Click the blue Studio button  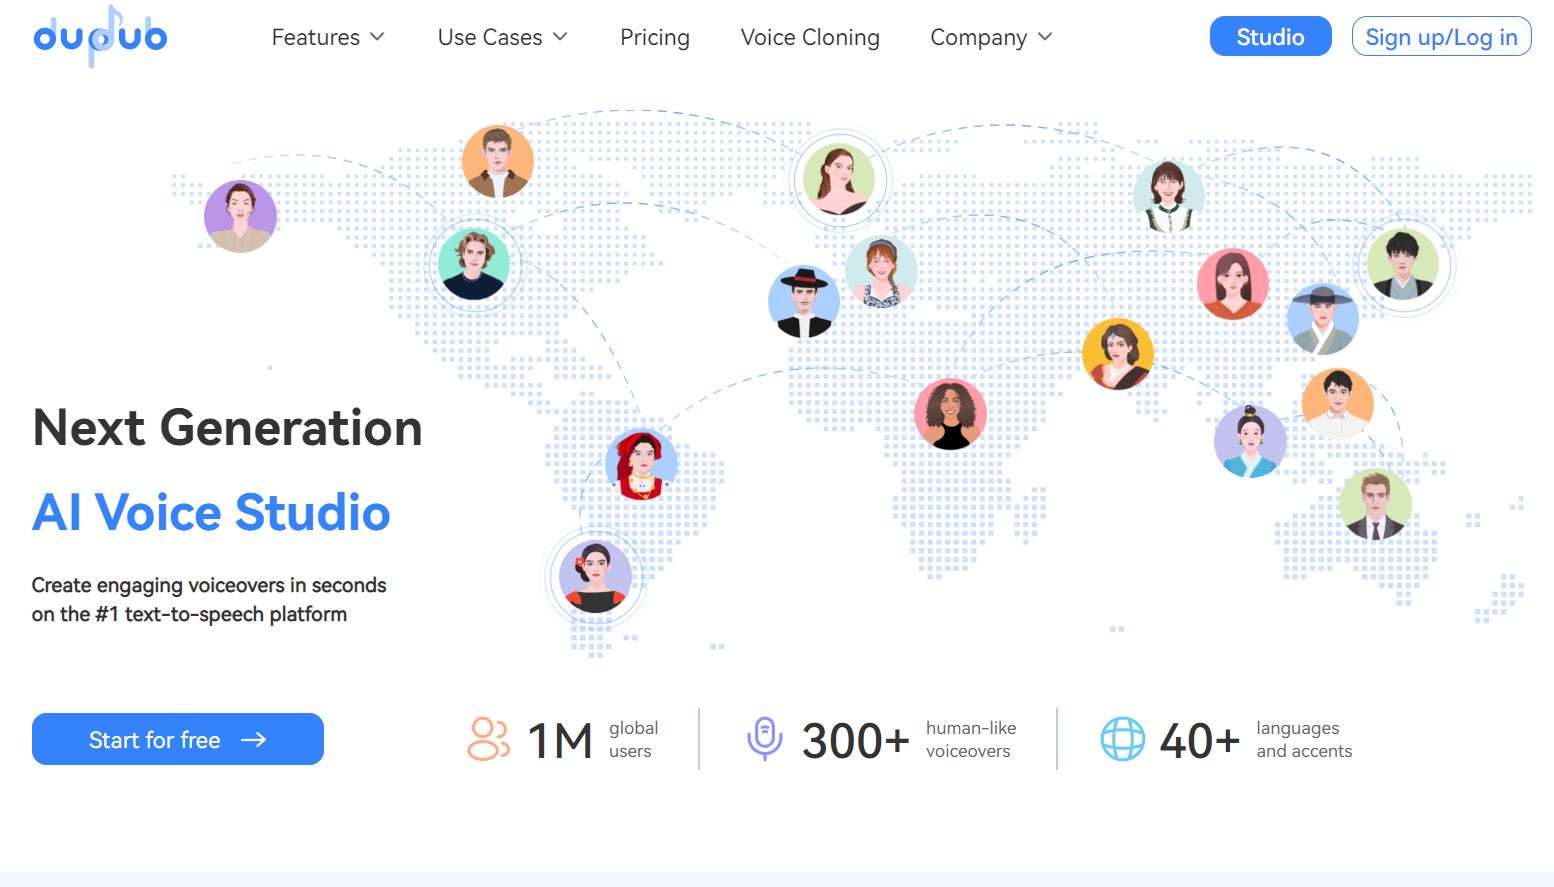[1270, 36]
